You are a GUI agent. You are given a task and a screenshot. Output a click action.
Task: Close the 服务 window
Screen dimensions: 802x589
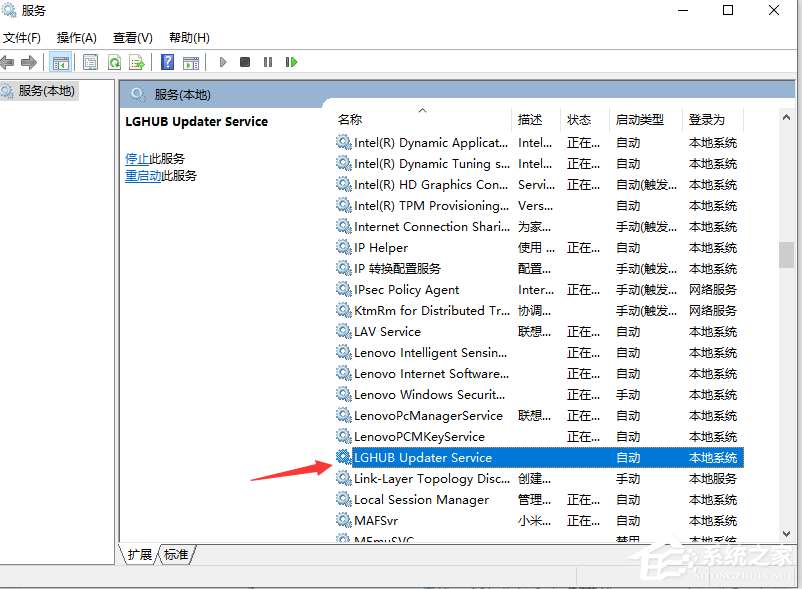coord(774,10)
